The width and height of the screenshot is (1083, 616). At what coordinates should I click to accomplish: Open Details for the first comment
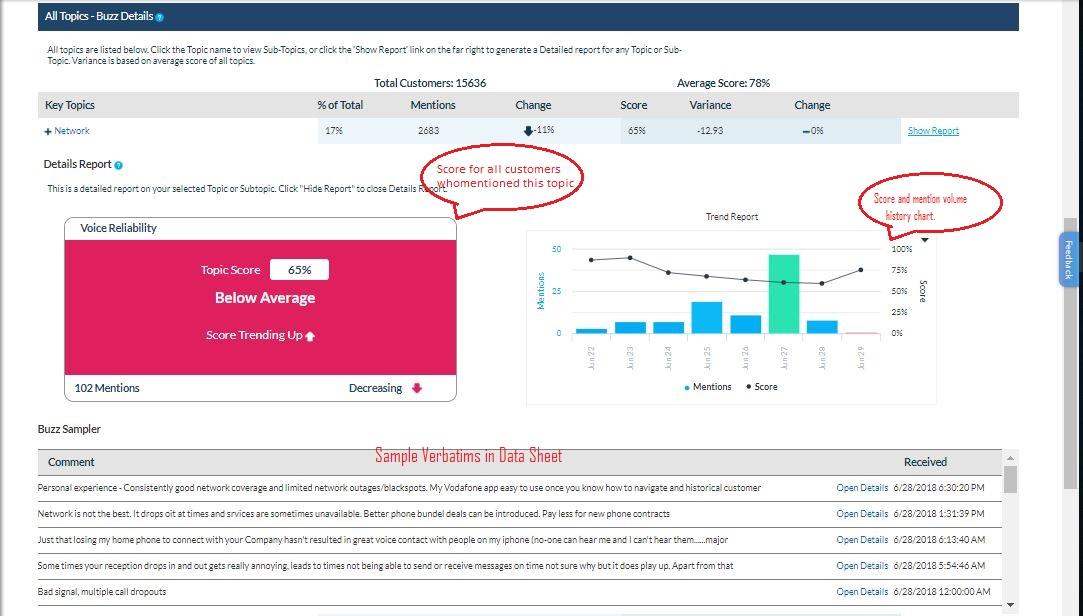point(861,488)
